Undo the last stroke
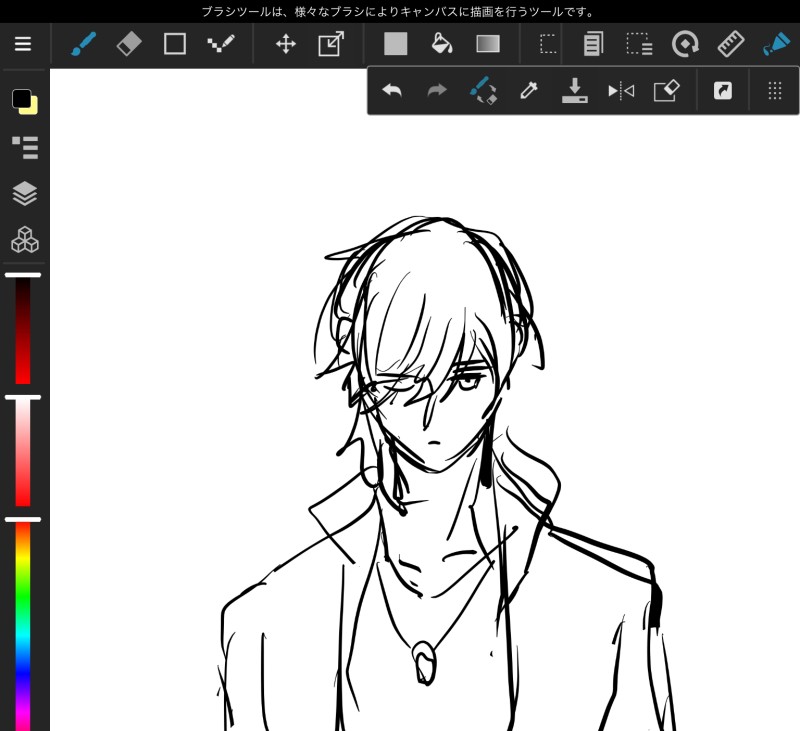800x731 pixels. (392, 91)
